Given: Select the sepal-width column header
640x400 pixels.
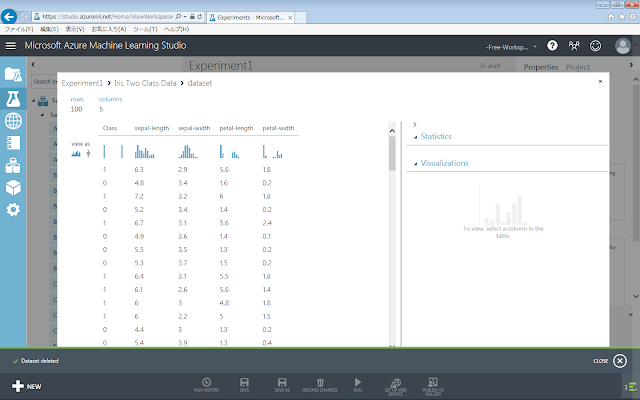Looking at the screenshot, I should click(x=194, y=128).
